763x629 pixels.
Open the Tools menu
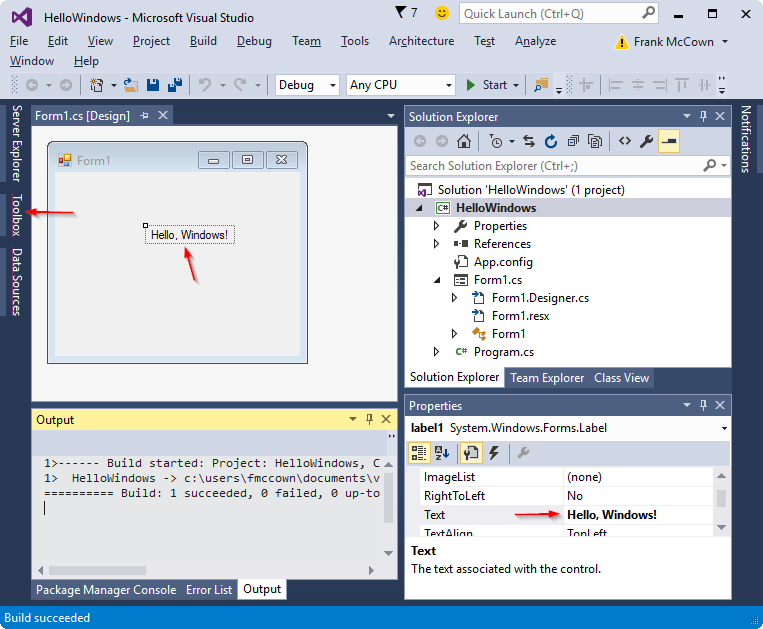[355, 41]
